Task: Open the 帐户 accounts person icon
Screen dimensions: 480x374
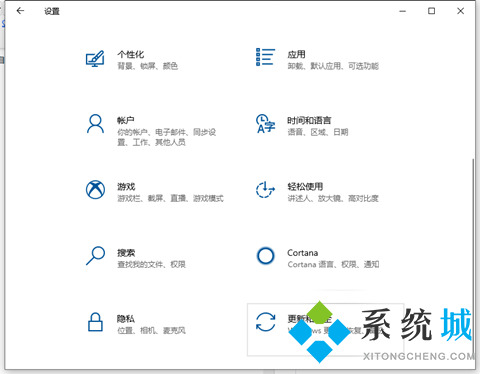Action: point(95,124)
